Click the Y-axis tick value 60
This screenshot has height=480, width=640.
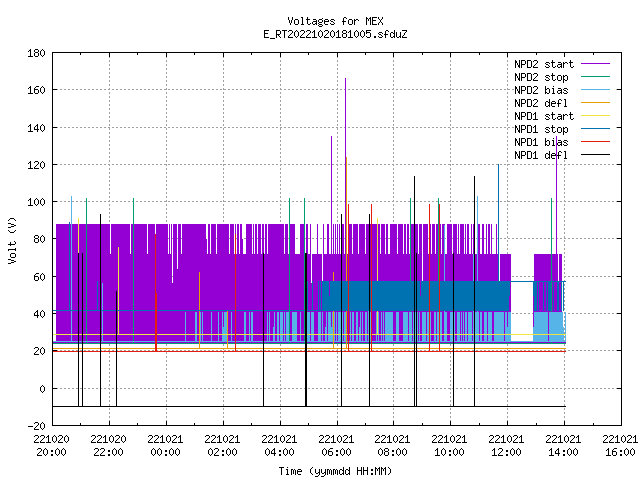[39, 277]
